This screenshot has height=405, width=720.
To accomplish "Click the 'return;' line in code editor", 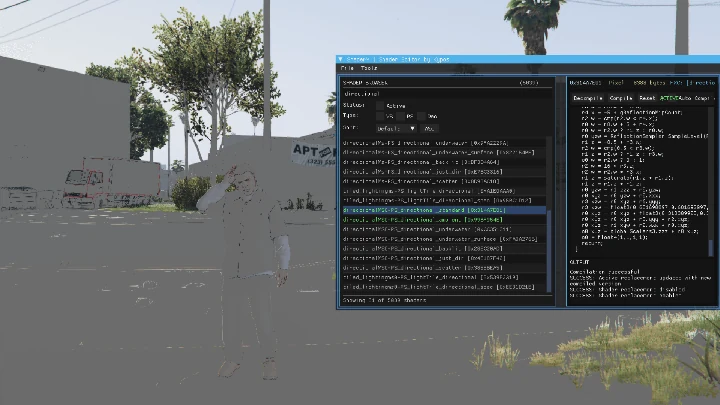I will 592,243.
